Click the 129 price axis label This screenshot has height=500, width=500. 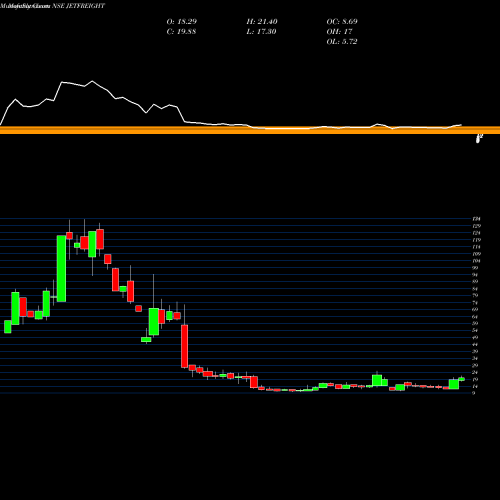point(476,226)
